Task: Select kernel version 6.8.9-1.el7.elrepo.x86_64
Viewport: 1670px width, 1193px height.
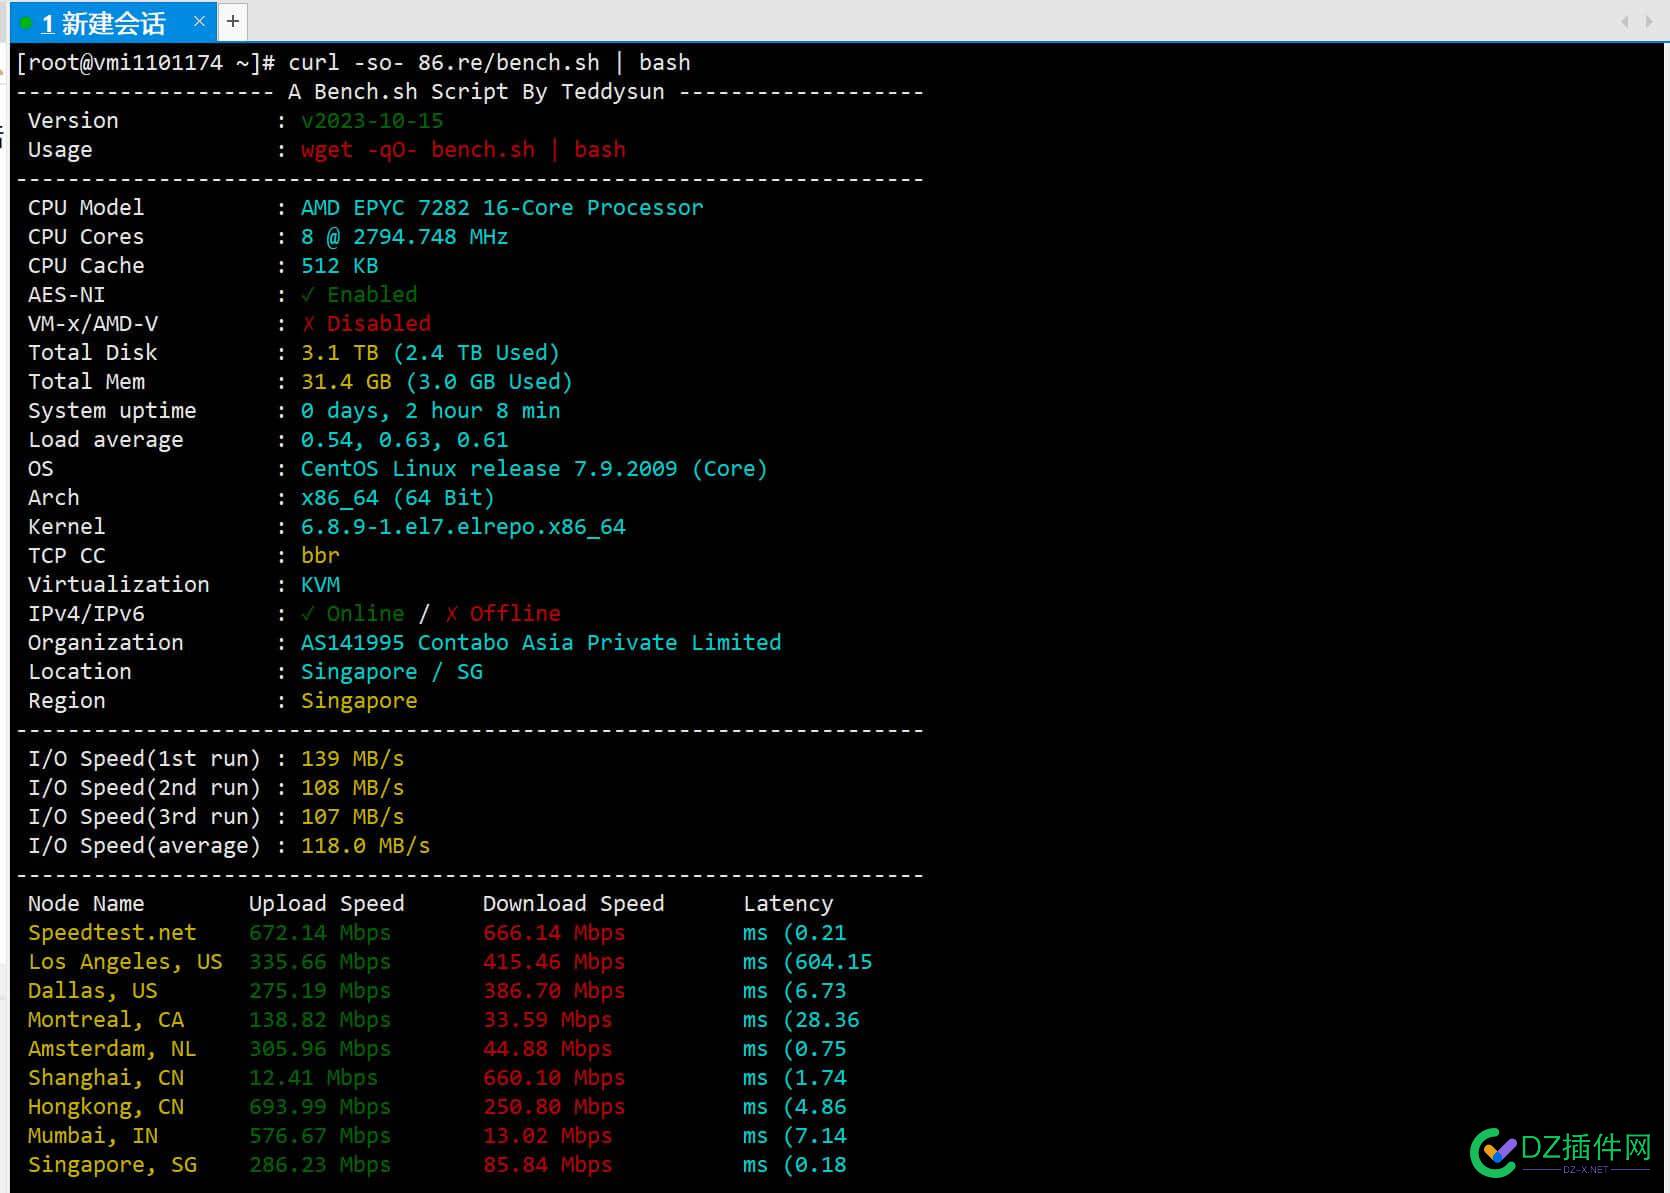Action: 463,526
